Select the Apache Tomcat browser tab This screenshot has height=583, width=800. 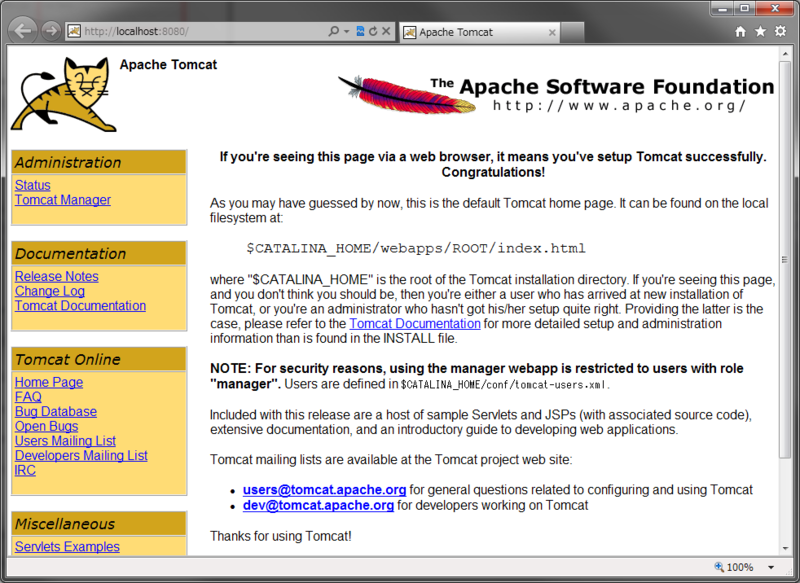pos(480,32)
